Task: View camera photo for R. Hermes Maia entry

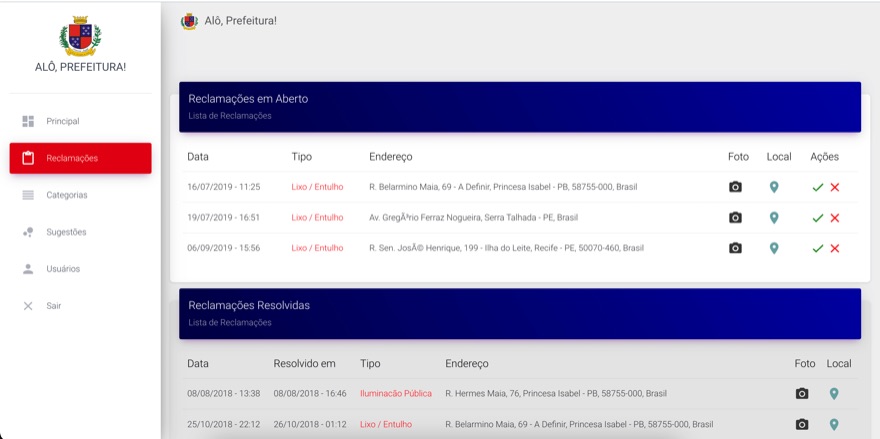Action: coord(803,394)
